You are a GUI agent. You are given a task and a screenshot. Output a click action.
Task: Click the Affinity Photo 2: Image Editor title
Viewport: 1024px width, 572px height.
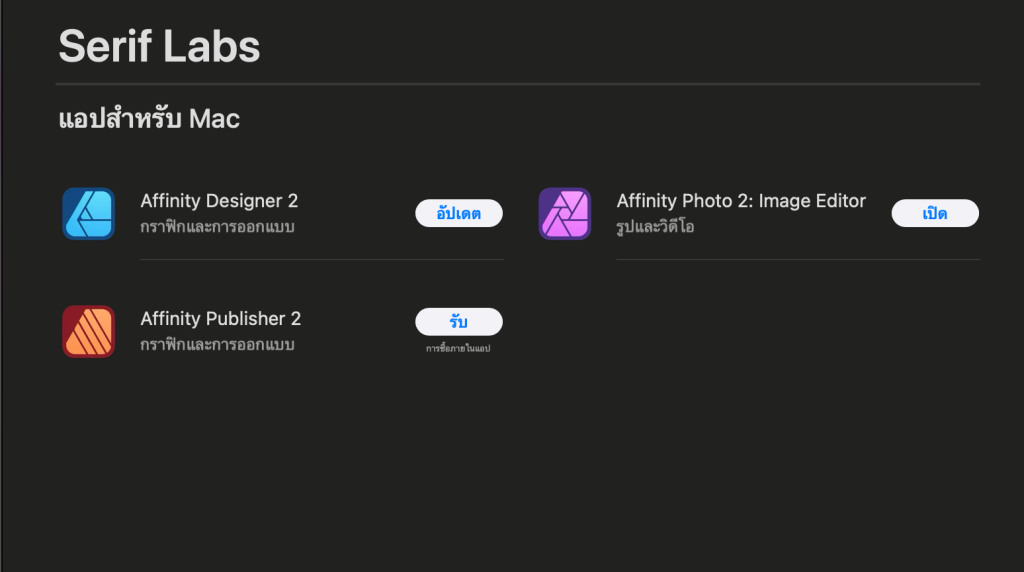pos(741,201)
